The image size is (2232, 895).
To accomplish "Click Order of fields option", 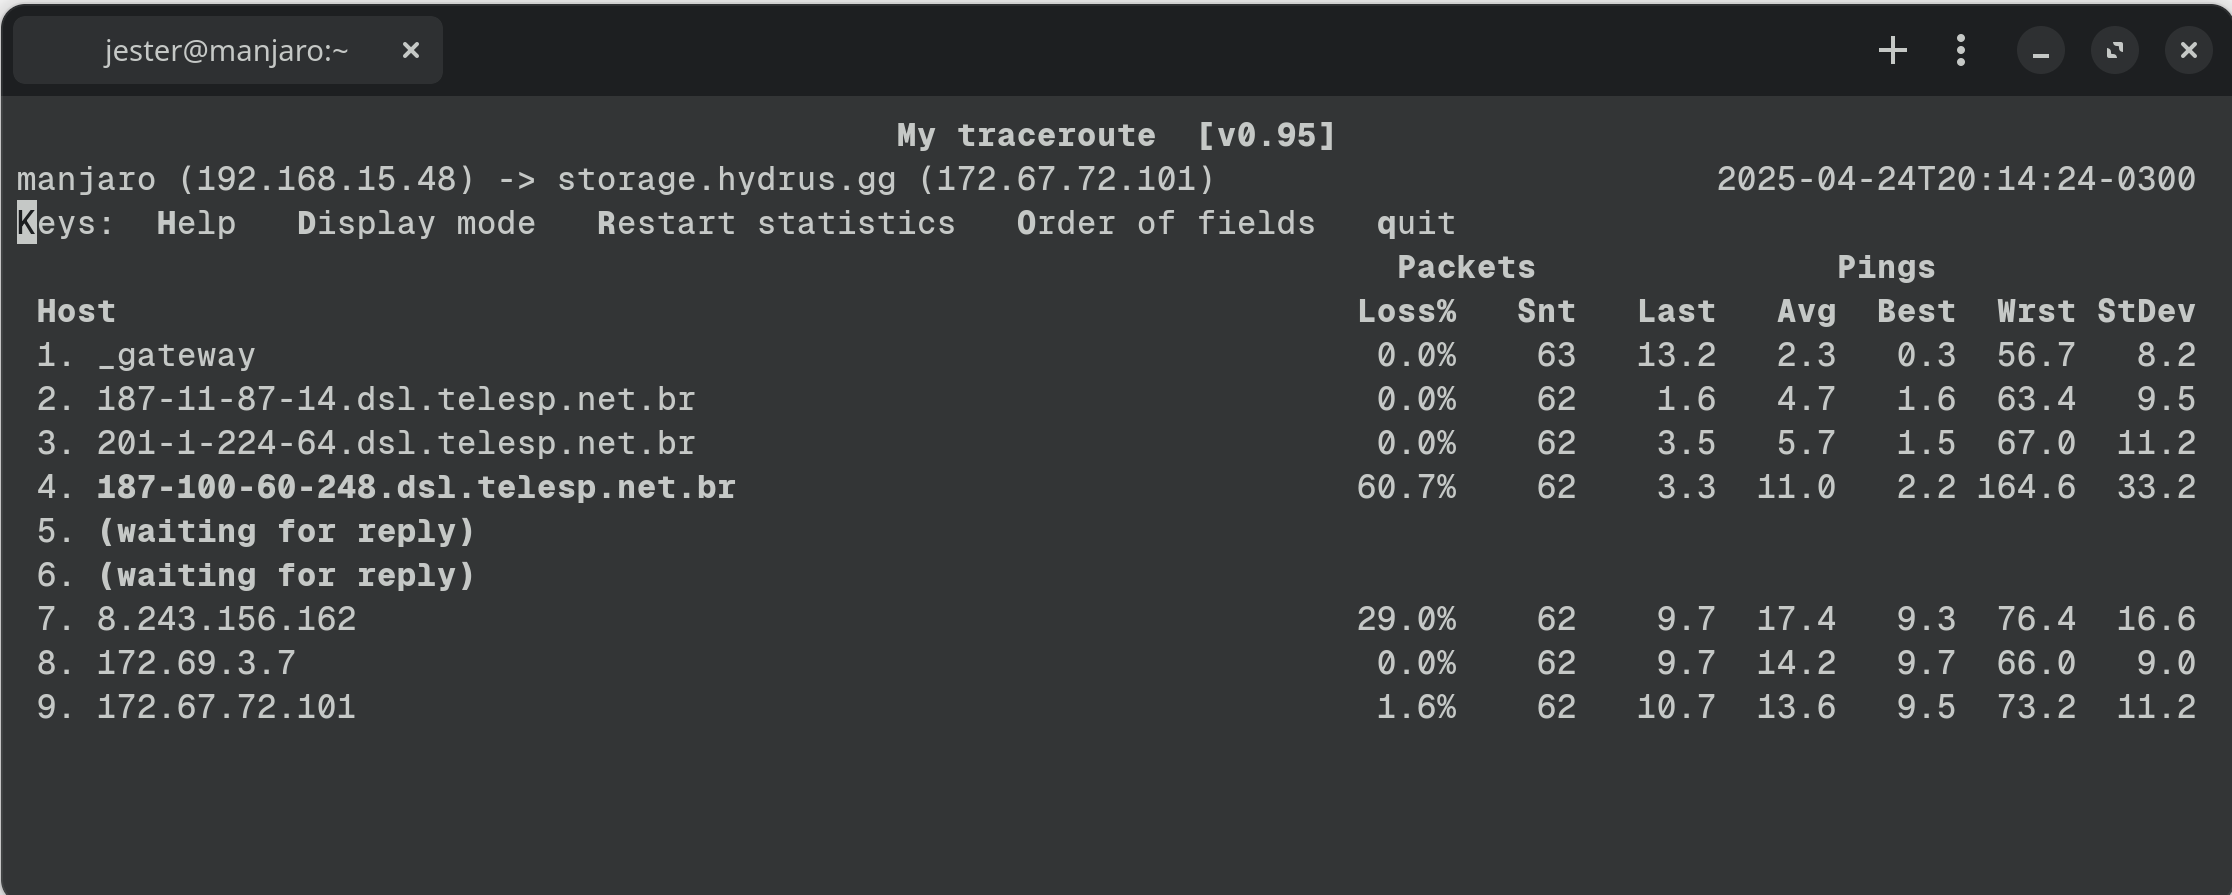I will (x=1166, y=223).
